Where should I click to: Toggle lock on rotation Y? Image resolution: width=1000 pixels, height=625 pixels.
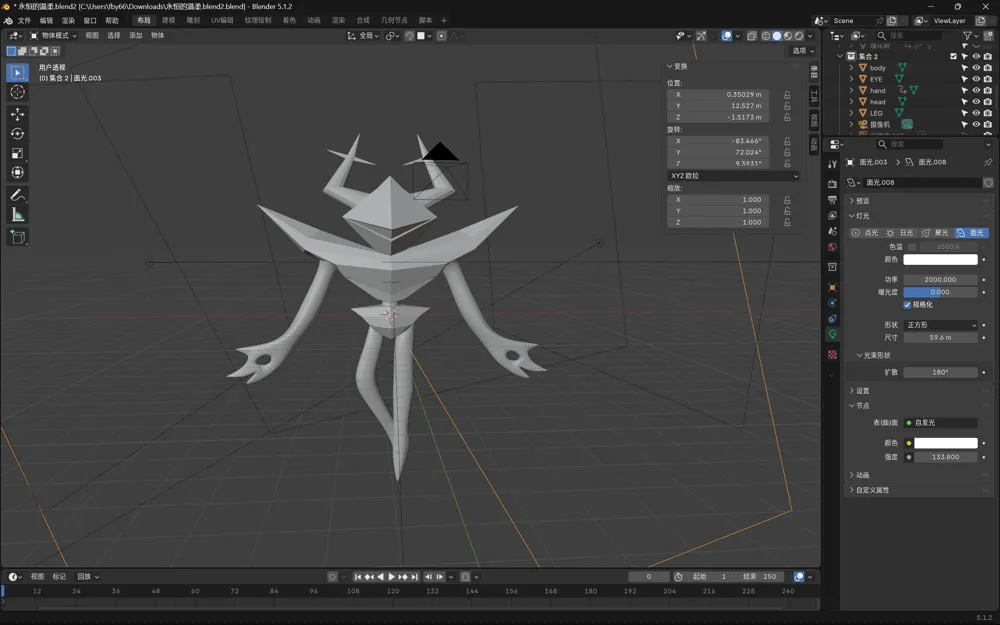pyautogui.click(x=787, y=152)
